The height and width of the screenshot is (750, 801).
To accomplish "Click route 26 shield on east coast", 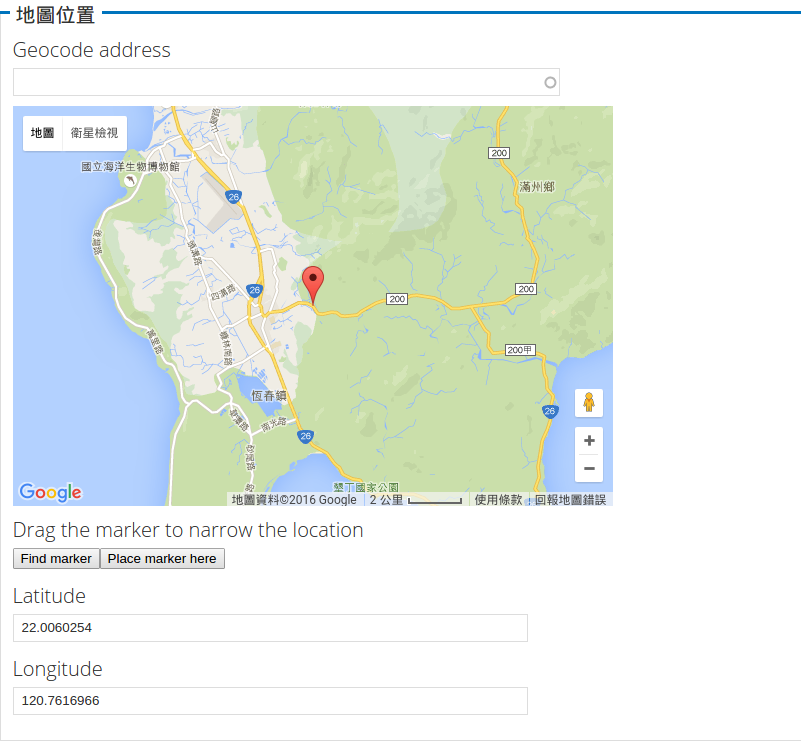I will coord(550,411).
